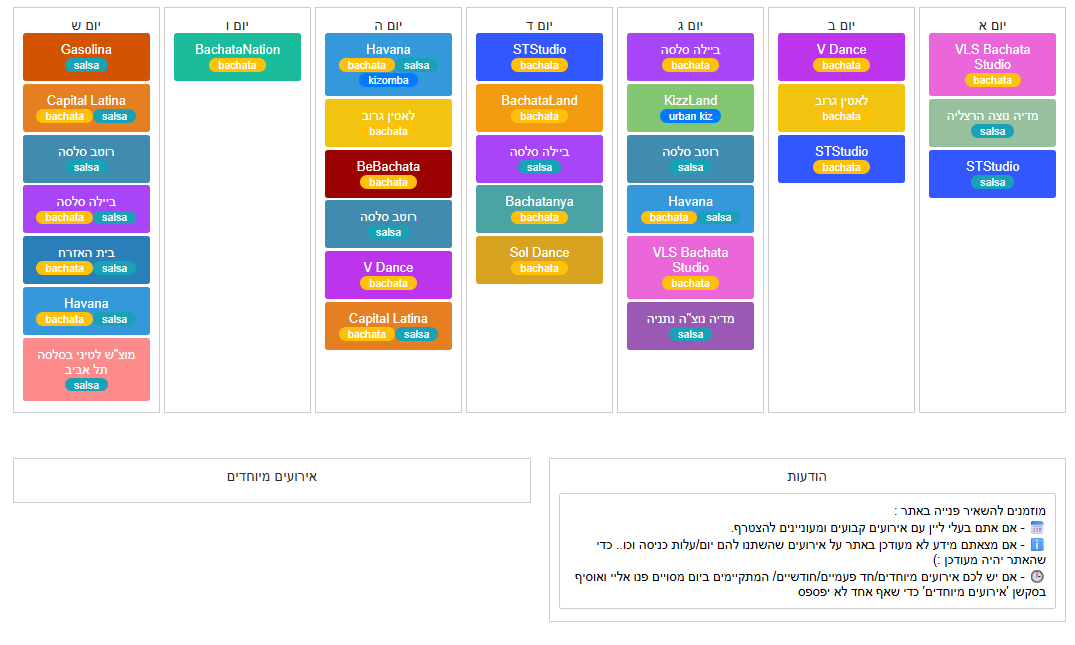Image resolution: width=1075 pixels, height=645 pixels.
Task: Click the הודעות panel heading
Action: pyautogui.click(x=807, y=477)
